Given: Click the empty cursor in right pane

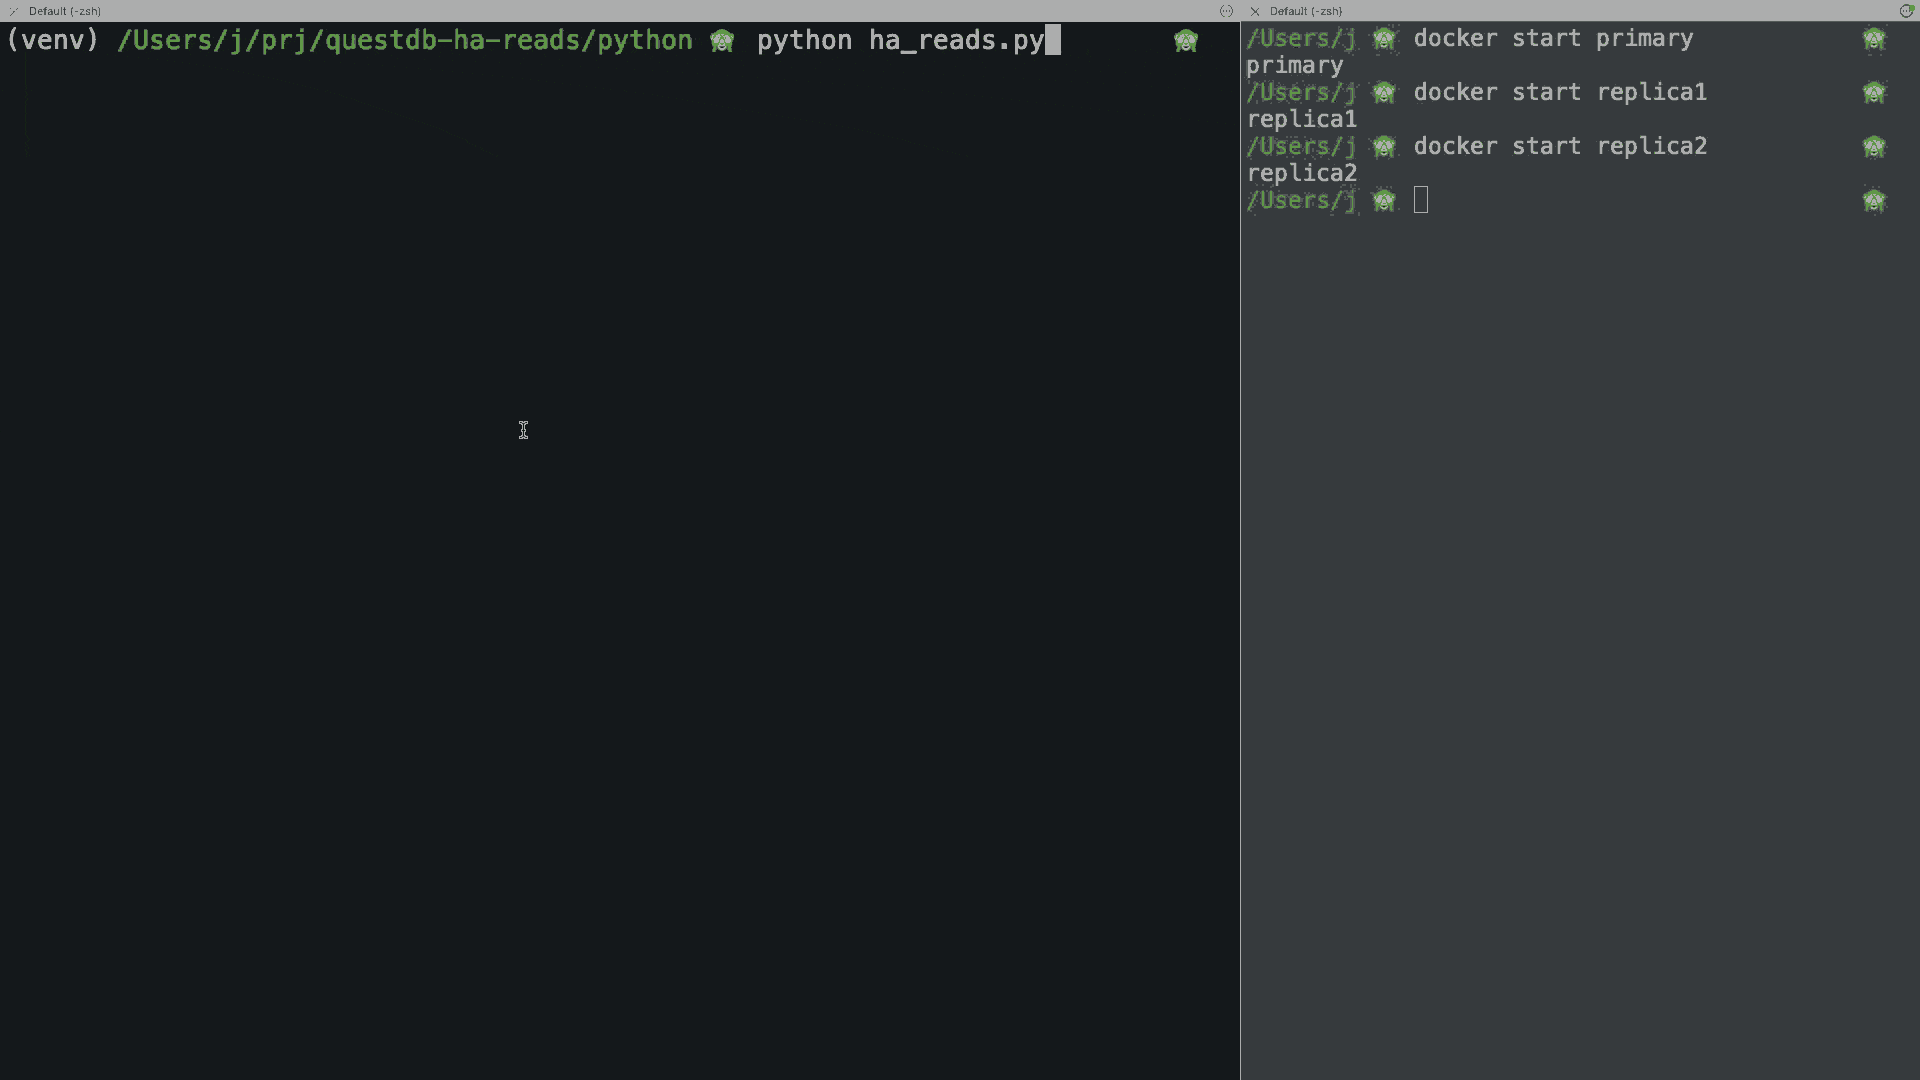Looking at the screenshot, I should coord(1421,200).
